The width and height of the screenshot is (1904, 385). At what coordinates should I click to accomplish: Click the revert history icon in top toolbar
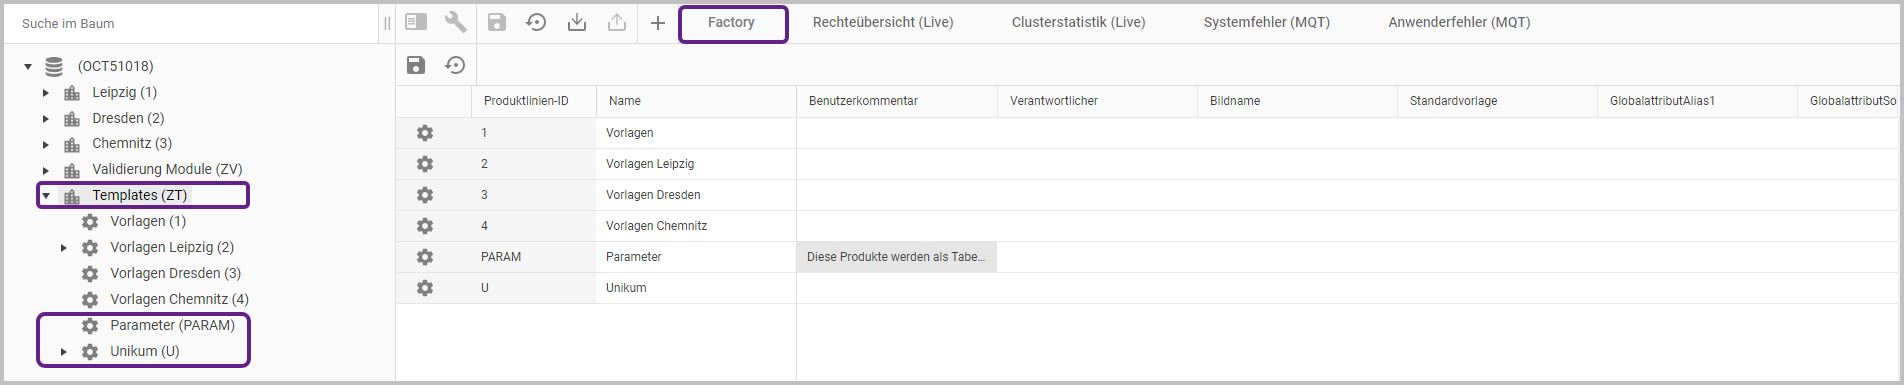point(537,22)
